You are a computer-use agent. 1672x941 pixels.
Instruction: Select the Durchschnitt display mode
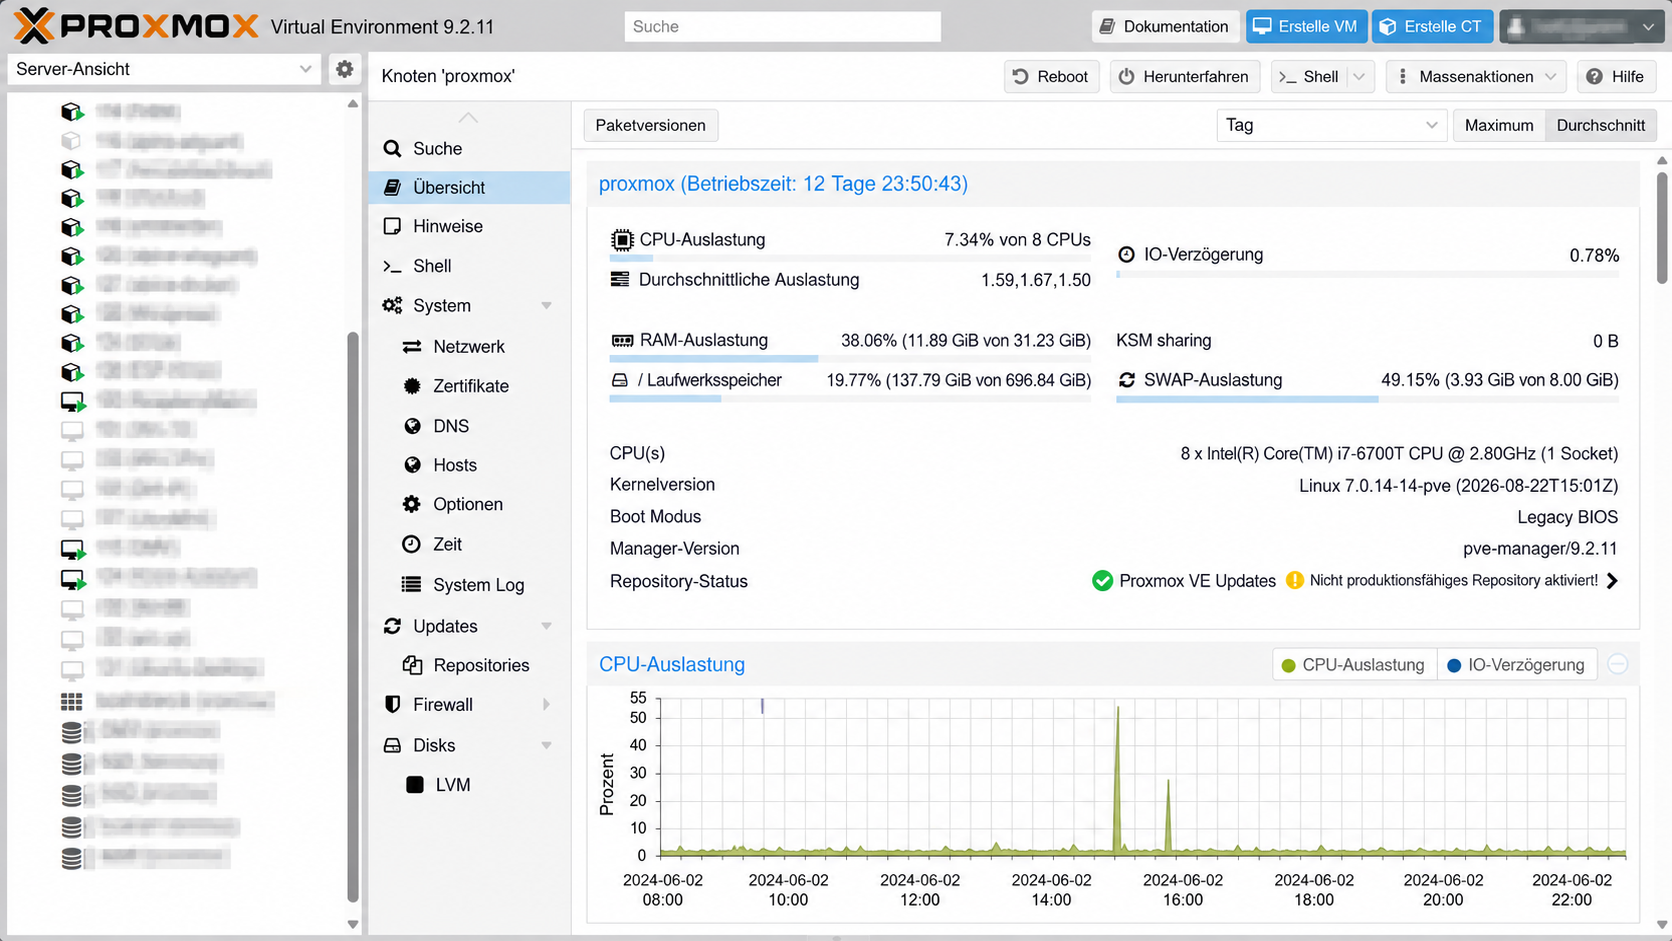pyautogui.click(x=1600, y=125)
